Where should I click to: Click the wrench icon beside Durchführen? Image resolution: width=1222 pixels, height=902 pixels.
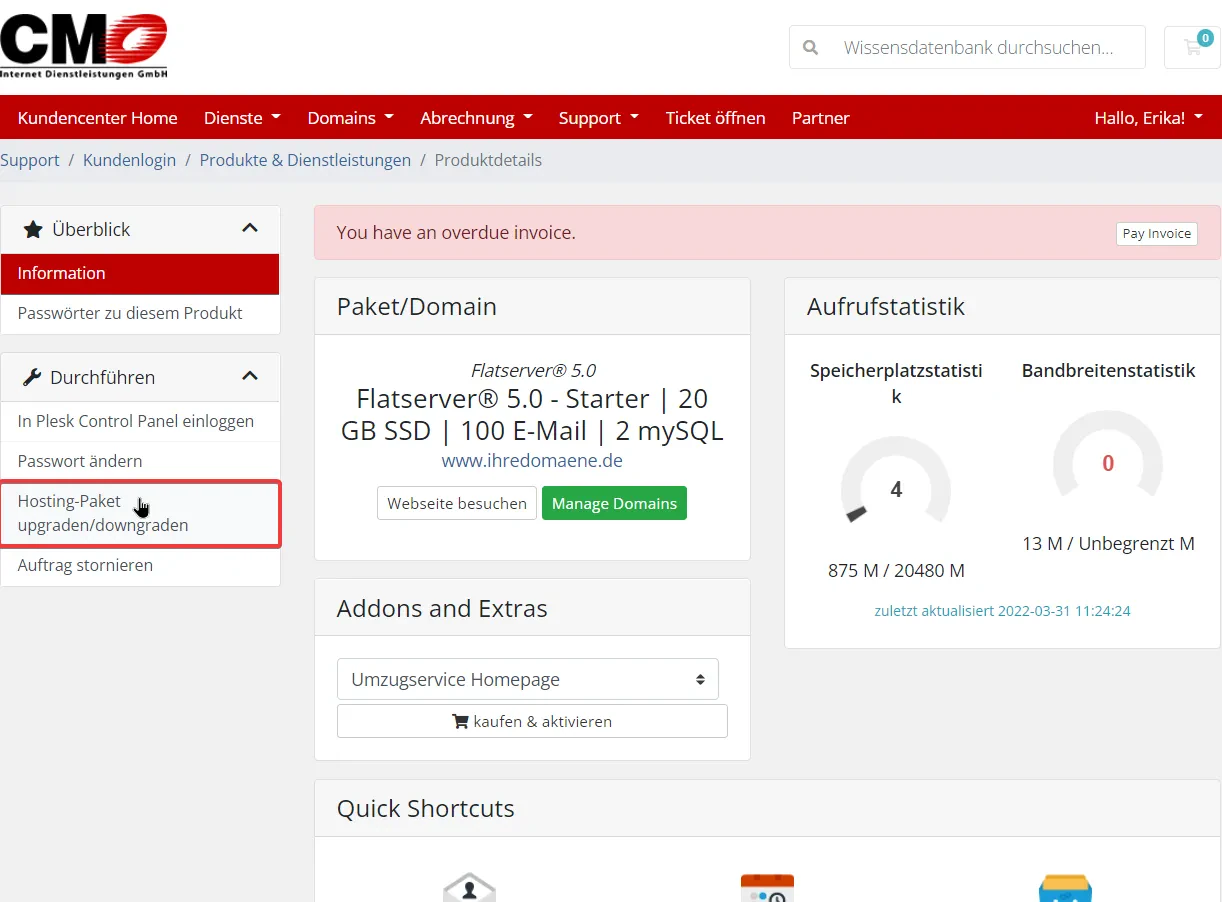click(x=32, y=377)
